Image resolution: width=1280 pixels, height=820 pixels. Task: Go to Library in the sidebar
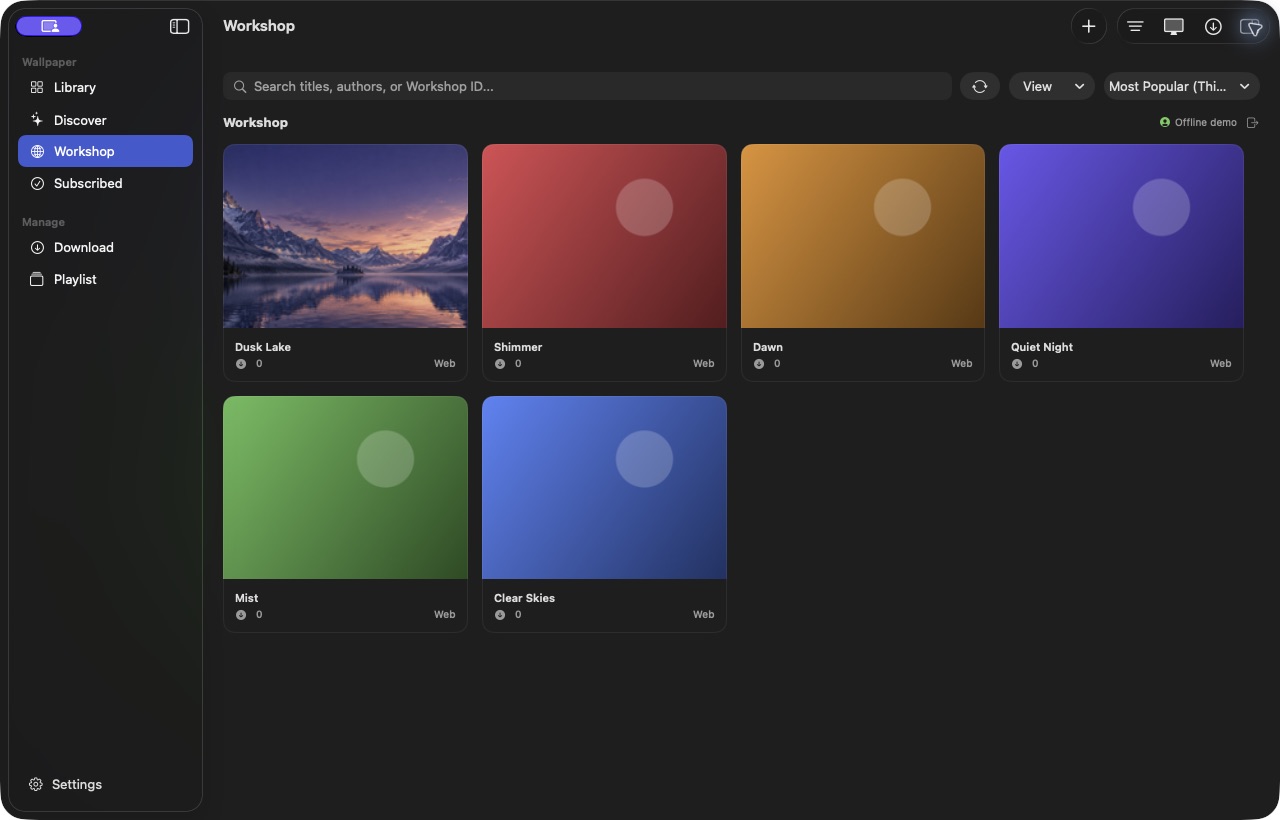[105, 87]
